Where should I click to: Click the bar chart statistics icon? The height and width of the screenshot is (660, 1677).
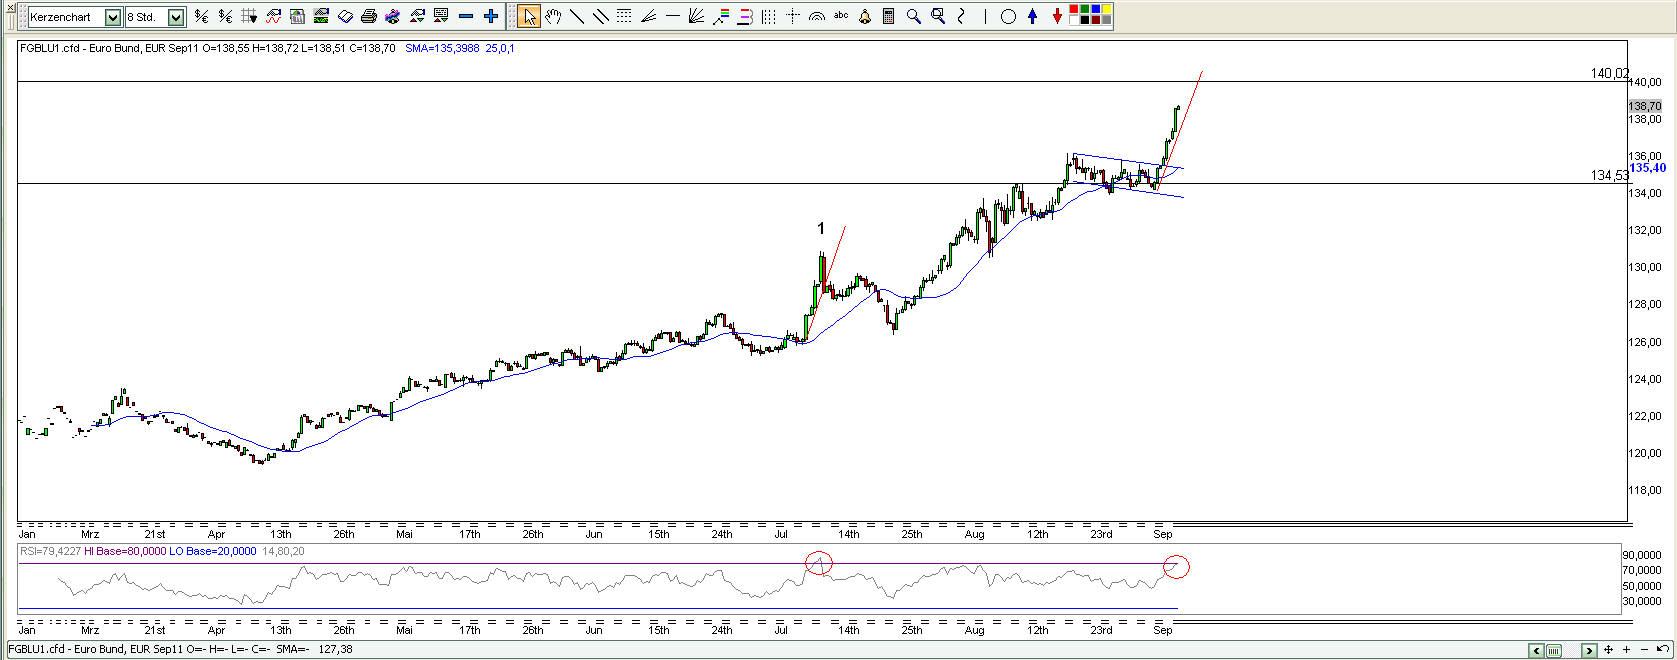(297, 16)
